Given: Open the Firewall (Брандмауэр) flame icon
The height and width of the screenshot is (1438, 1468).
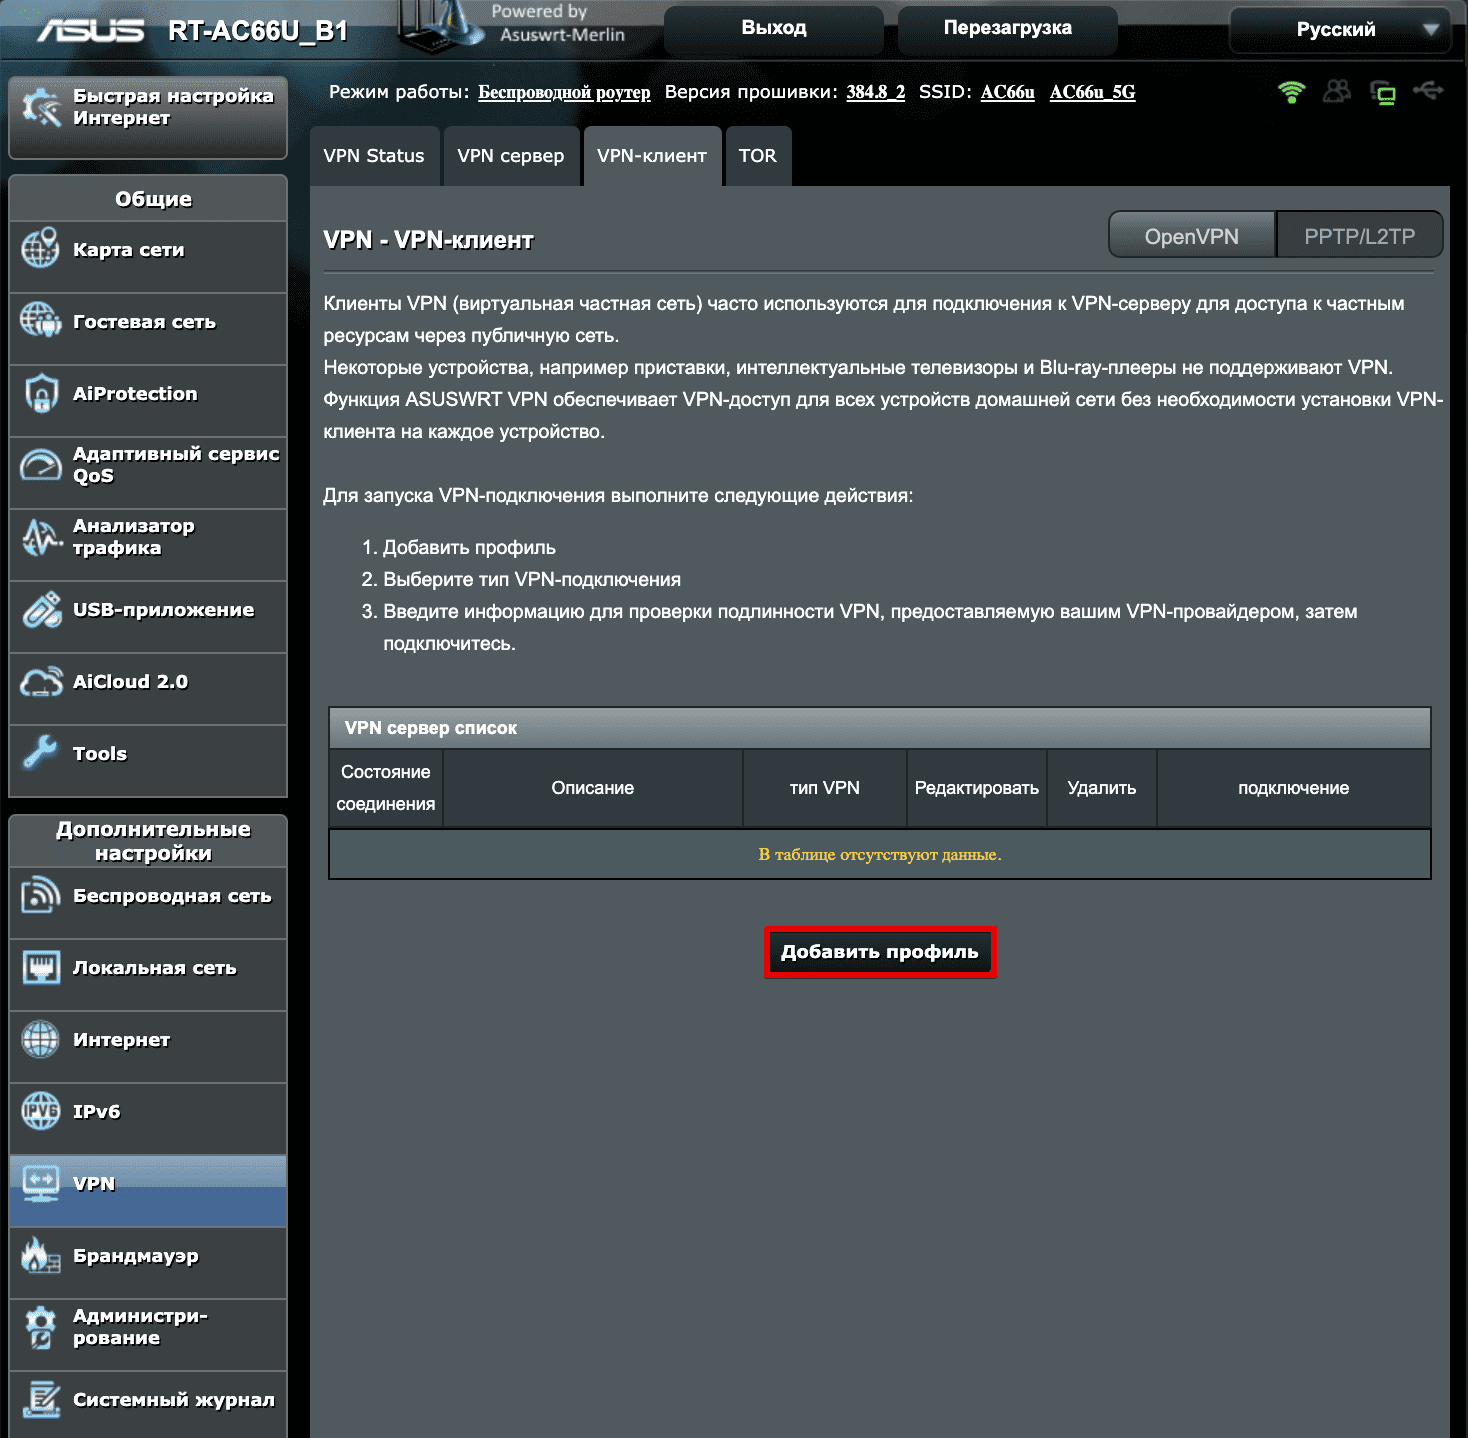Looking at the screenshot, I should (x=41, y=1255).
